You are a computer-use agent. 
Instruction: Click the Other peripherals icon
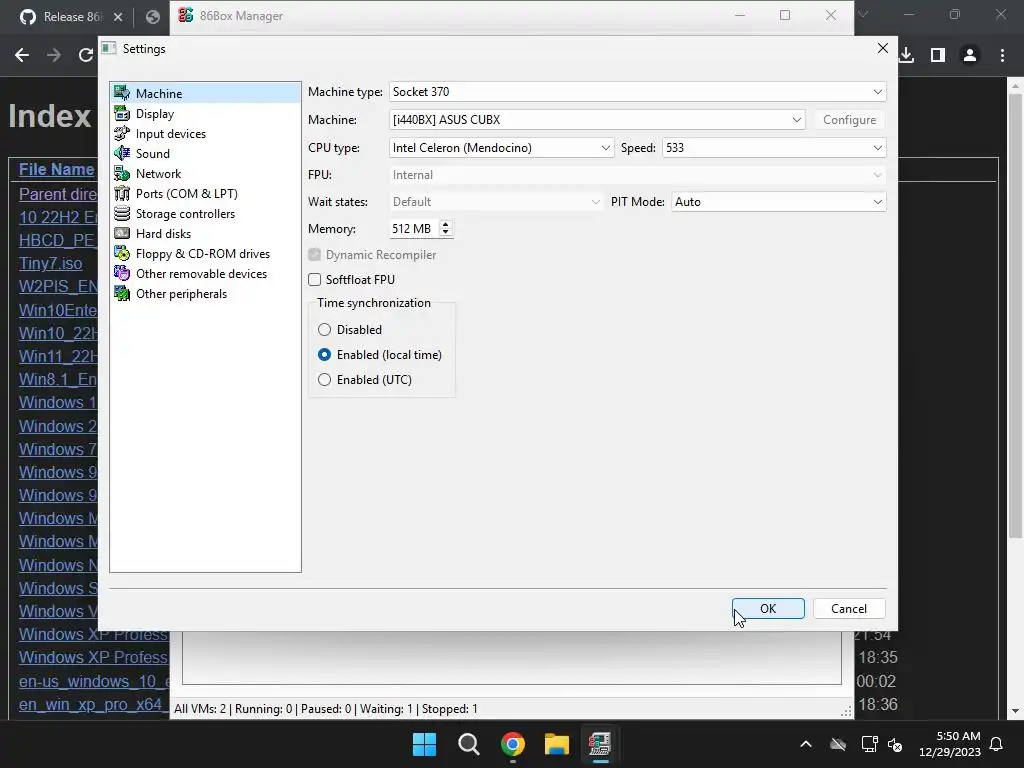click(122, 294)
